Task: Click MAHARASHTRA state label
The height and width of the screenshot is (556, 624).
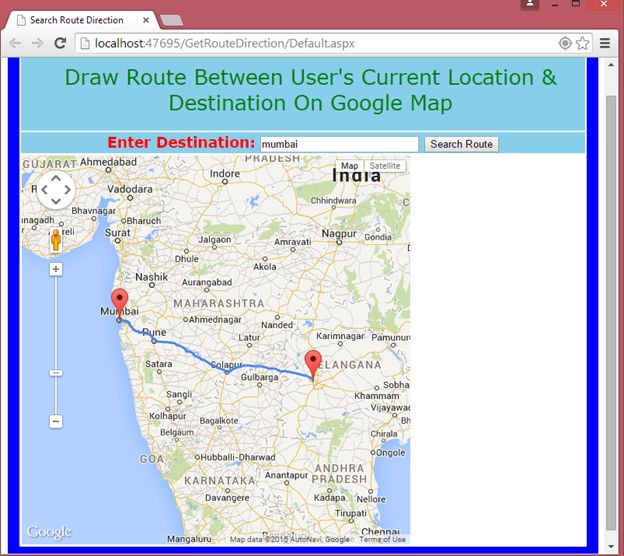Action: [219, 303]
